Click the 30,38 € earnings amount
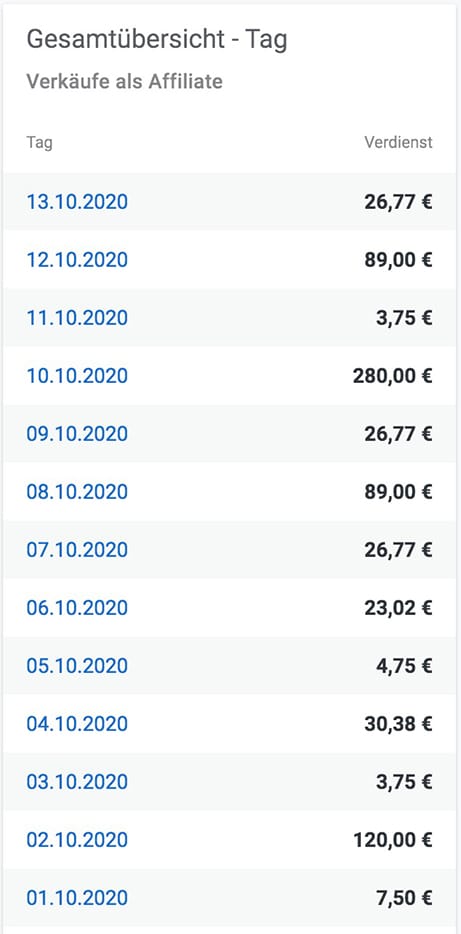This screenshot has width=461, height=934. click(x=398, y=724)
